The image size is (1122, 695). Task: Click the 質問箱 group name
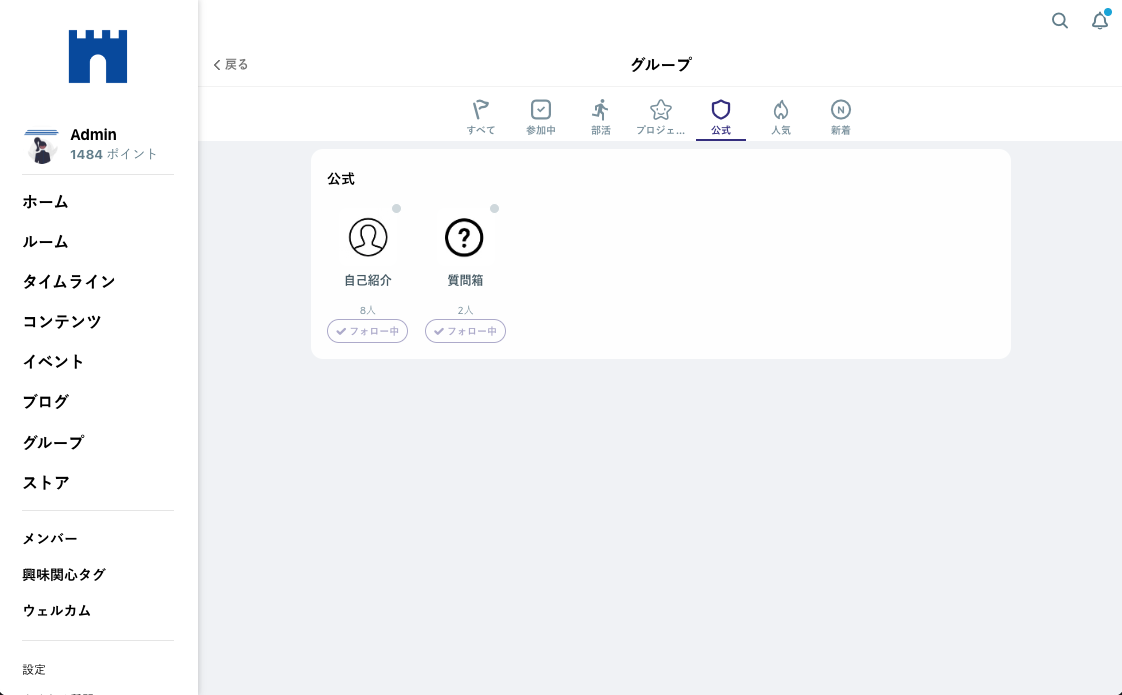(x=465, y=281)
